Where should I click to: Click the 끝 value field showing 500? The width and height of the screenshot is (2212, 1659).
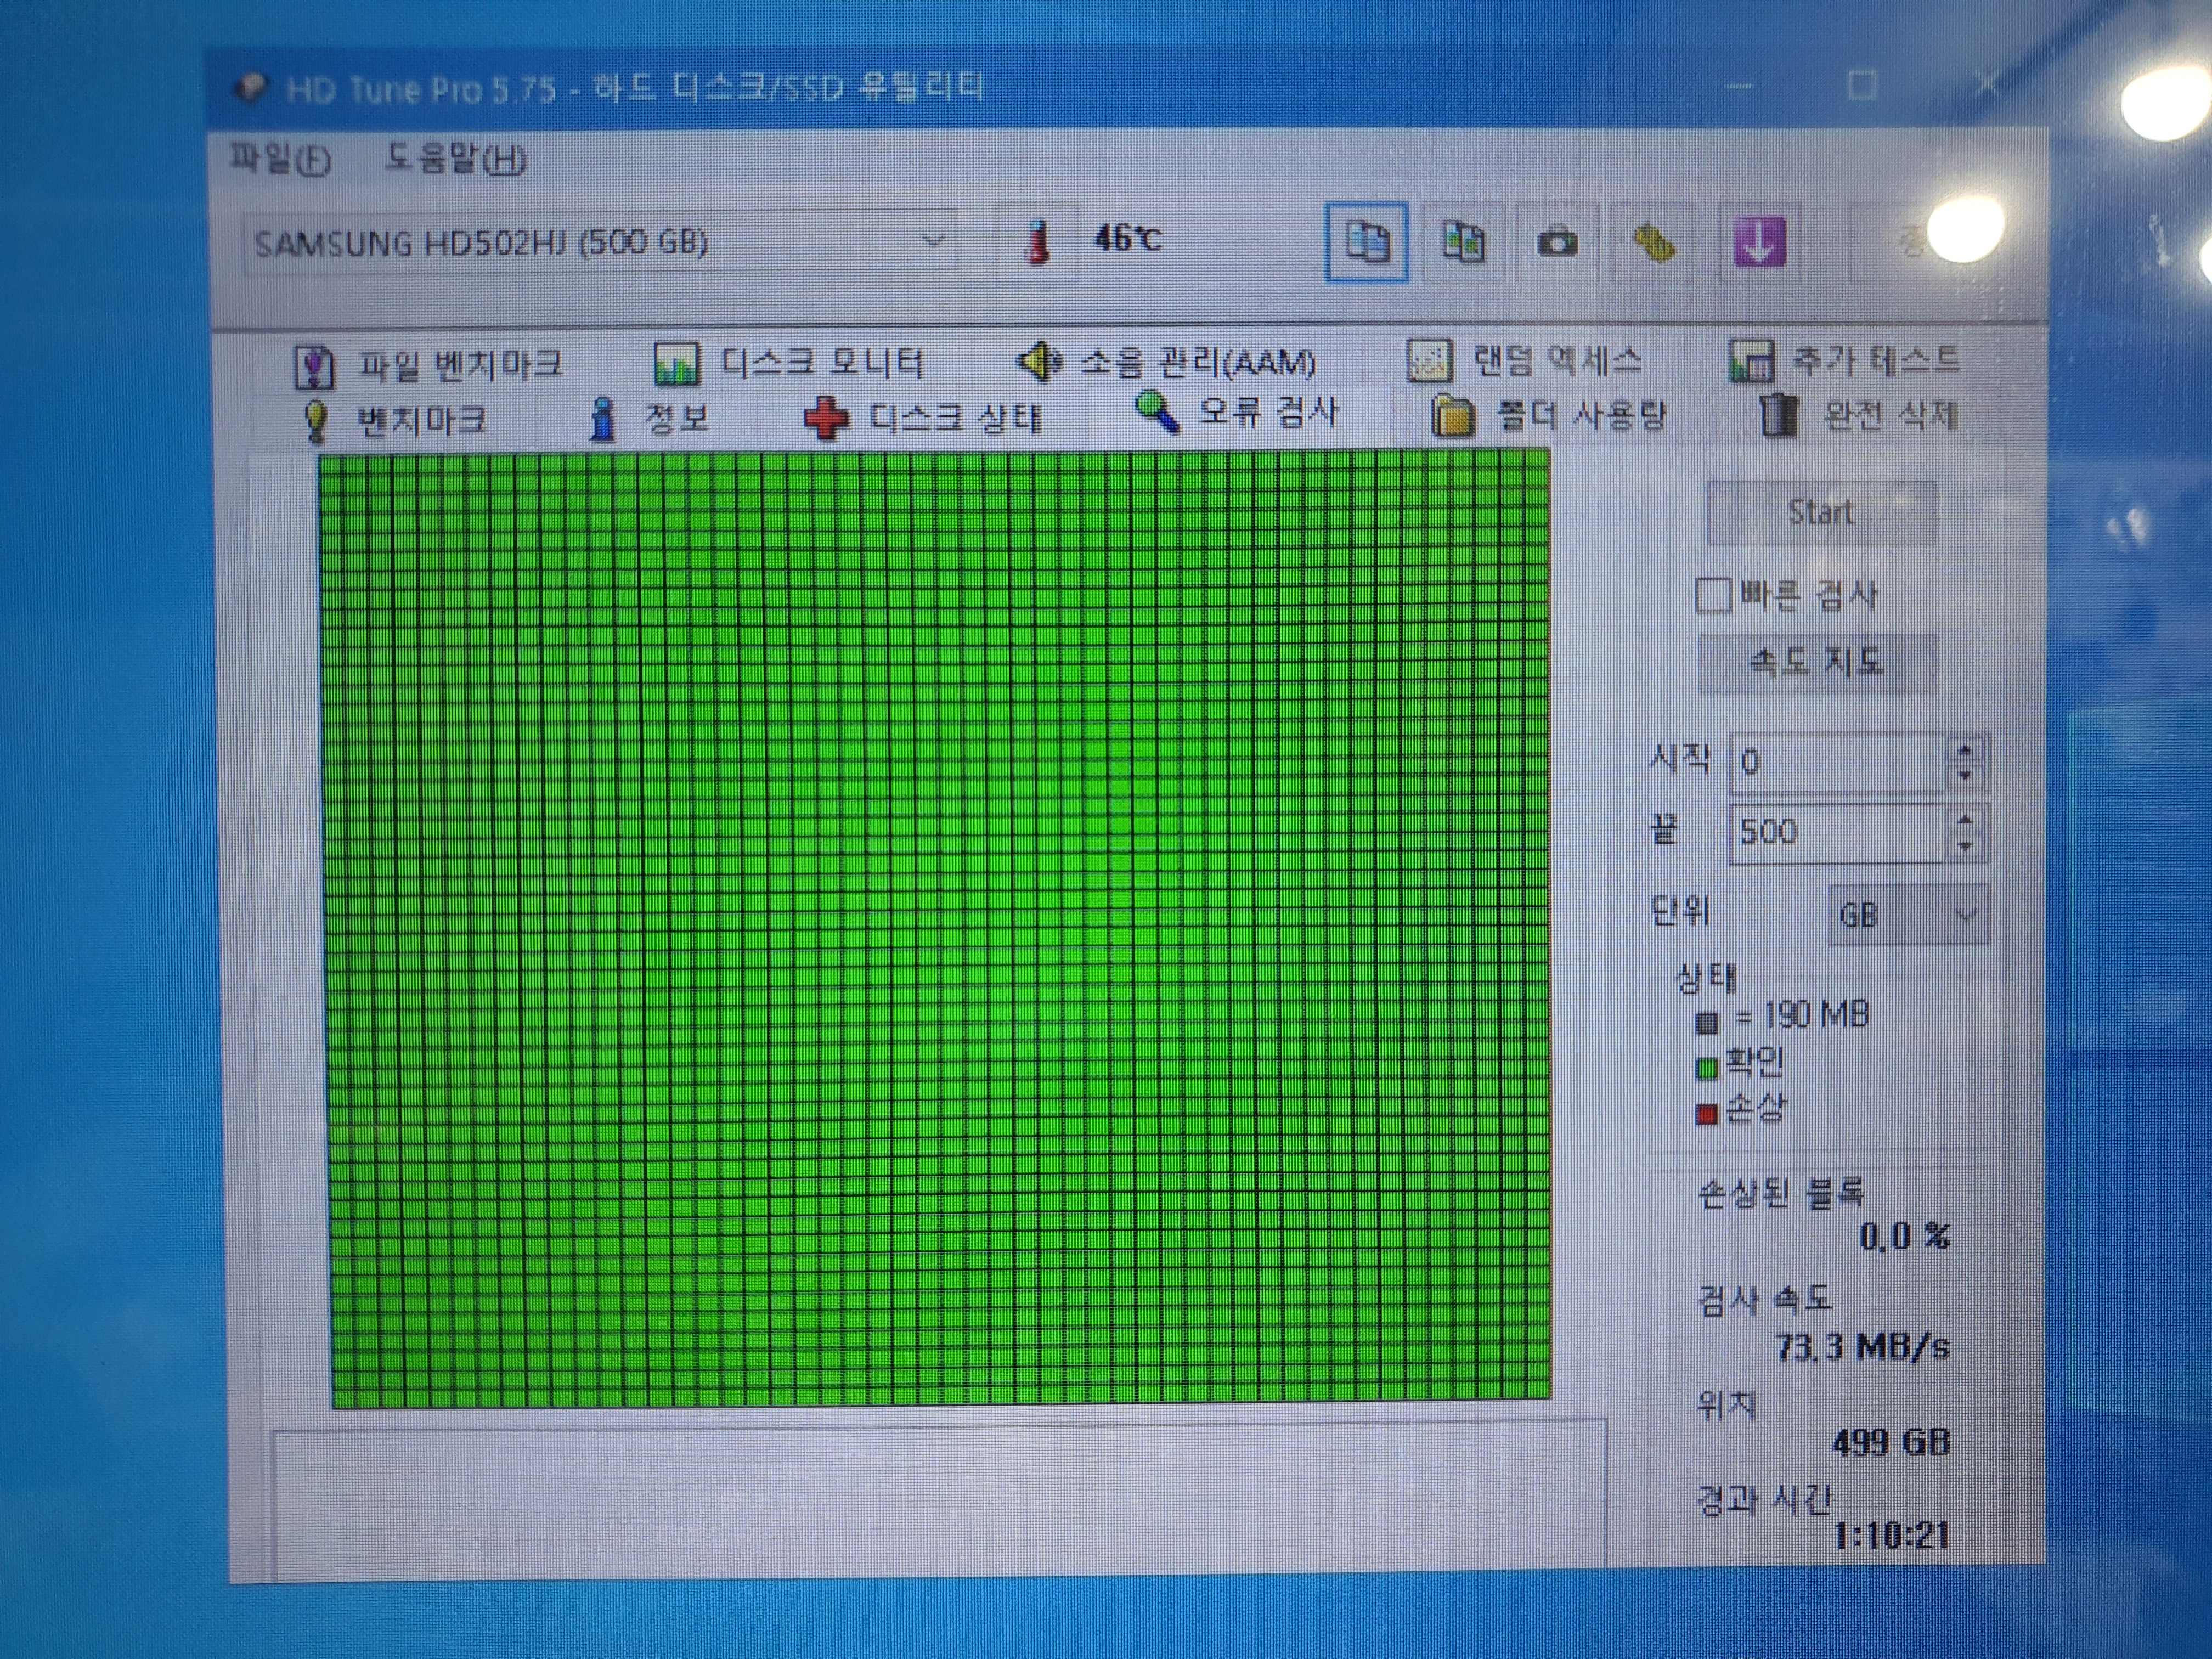click(x=1839, y=832)
